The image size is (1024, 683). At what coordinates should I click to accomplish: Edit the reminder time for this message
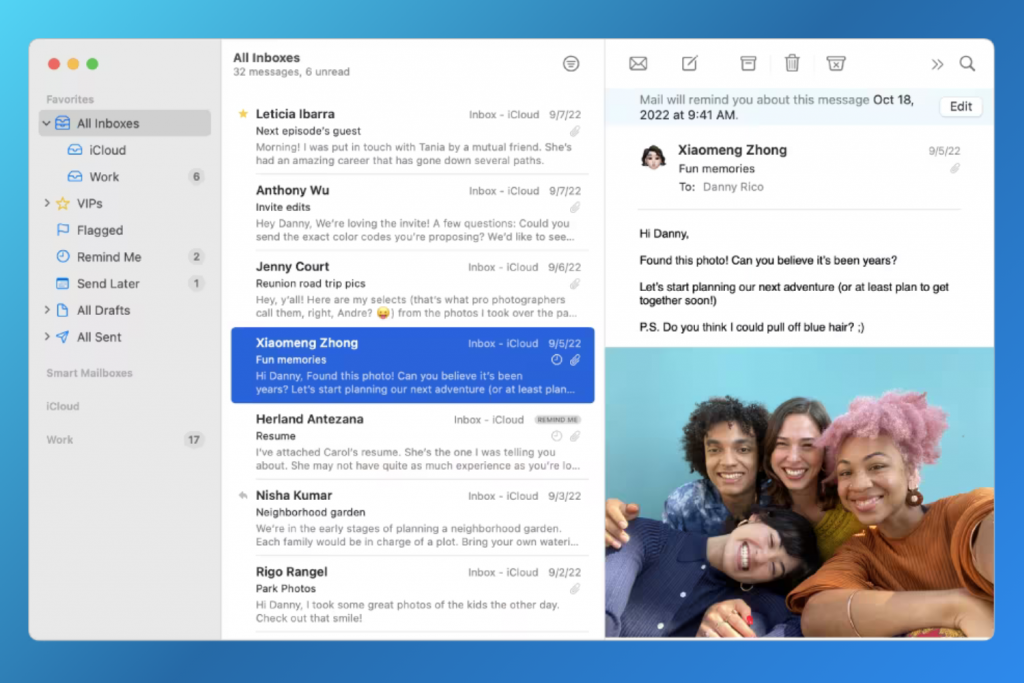pos(960,106)
